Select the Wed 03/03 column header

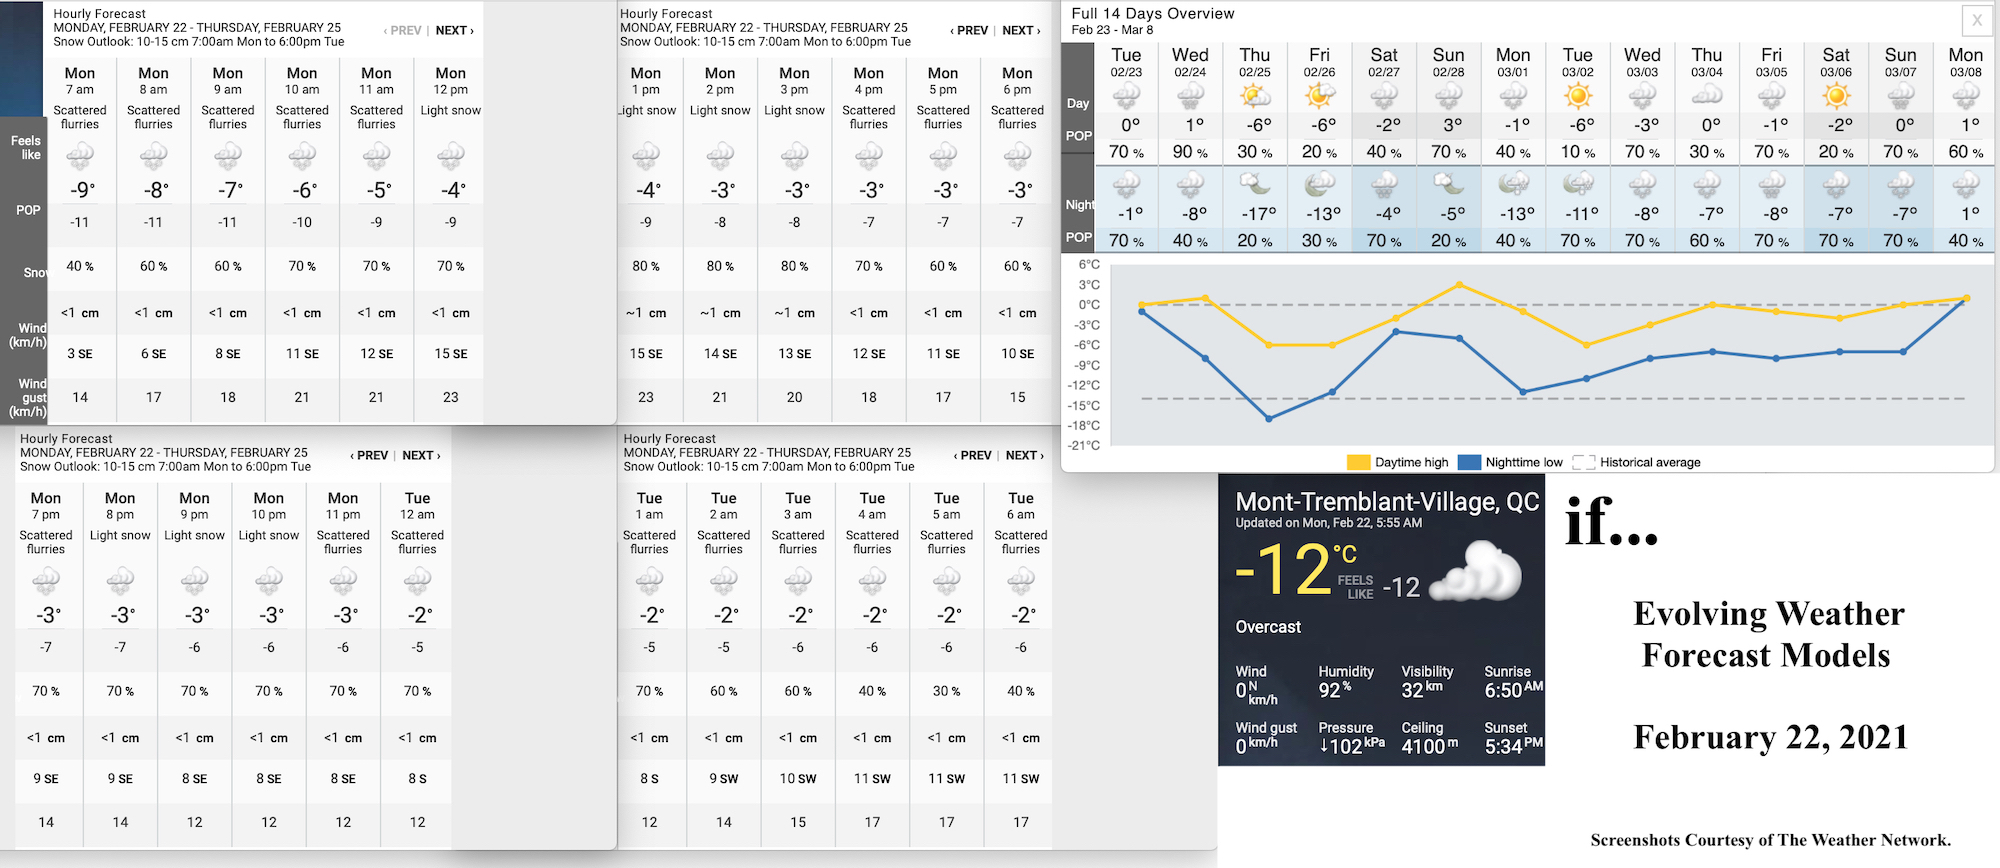[1642, 62]
